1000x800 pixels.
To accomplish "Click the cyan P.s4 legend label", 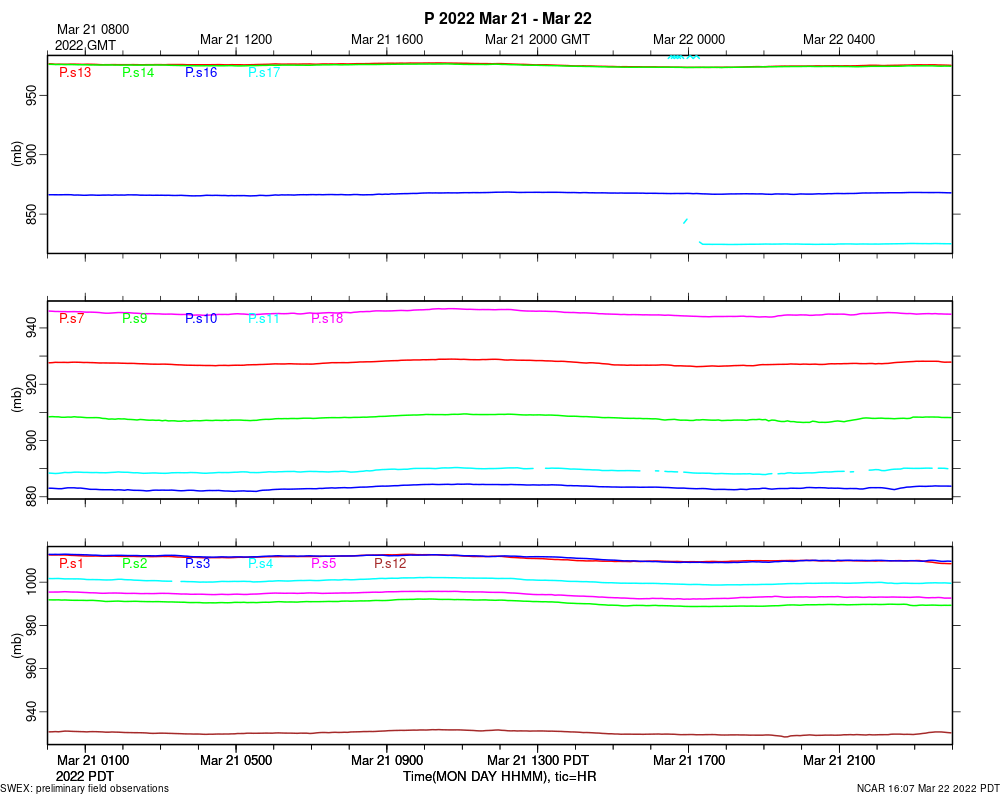I will (x=261, y=564).
